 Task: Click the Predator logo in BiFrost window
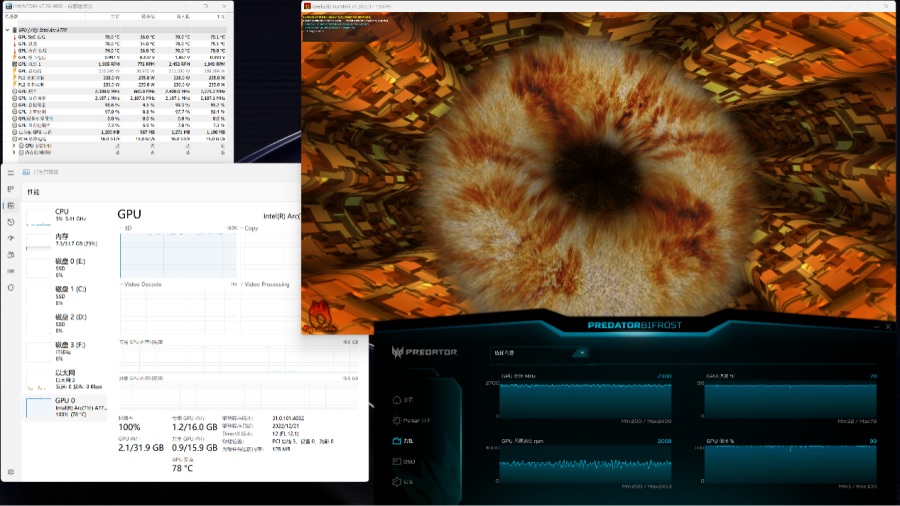[x=424, y=352]
